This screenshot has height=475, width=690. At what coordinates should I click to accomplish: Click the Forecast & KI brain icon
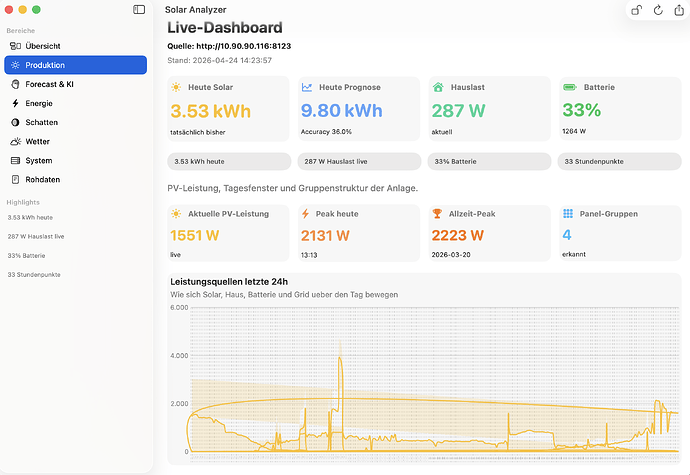[15, 84]
